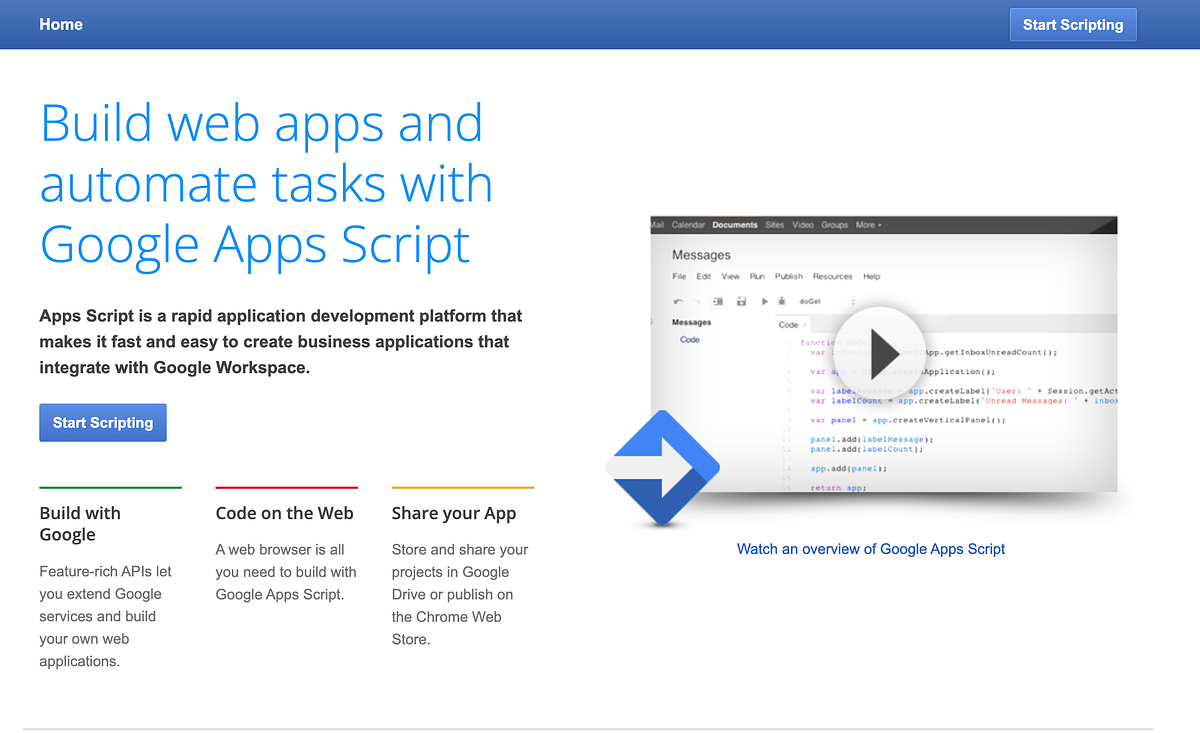
Task: Select the Debug bug icon
Action: click(x=781, y=300)
